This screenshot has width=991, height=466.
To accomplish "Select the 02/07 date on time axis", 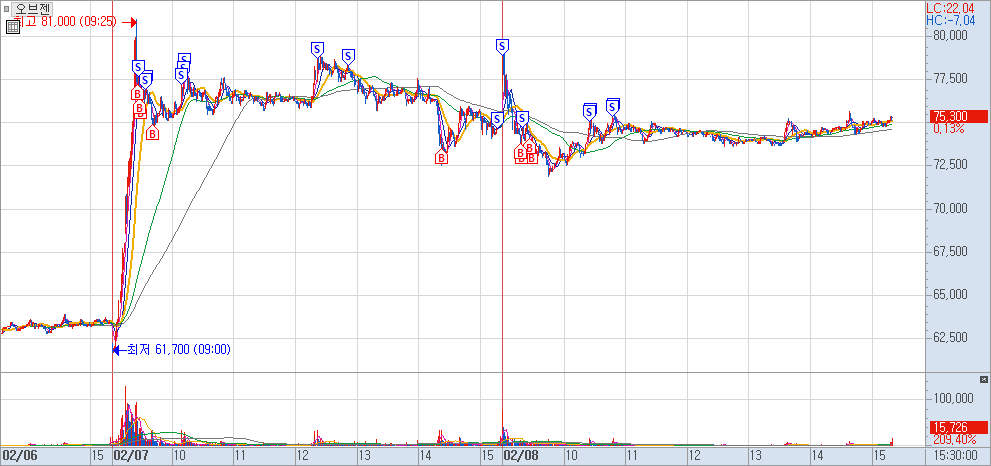I will click(x=131, y=455).
